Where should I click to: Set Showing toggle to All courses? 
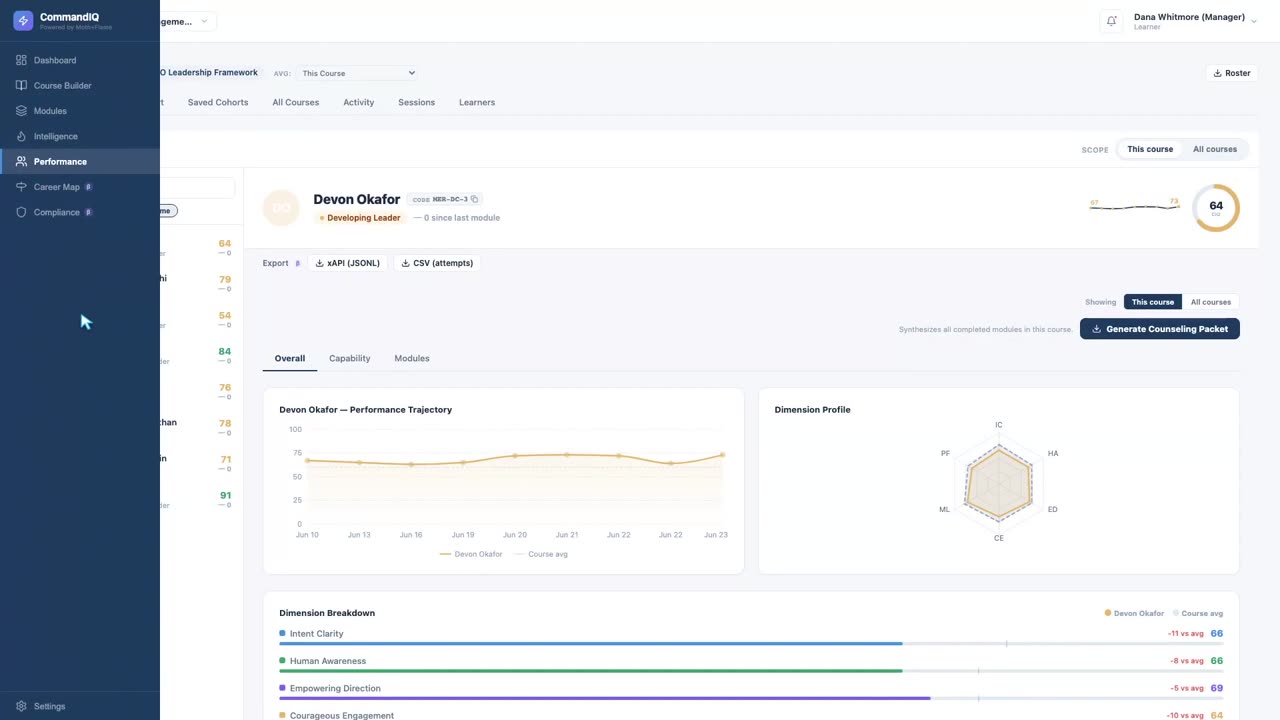click(x=1211, y=302)
